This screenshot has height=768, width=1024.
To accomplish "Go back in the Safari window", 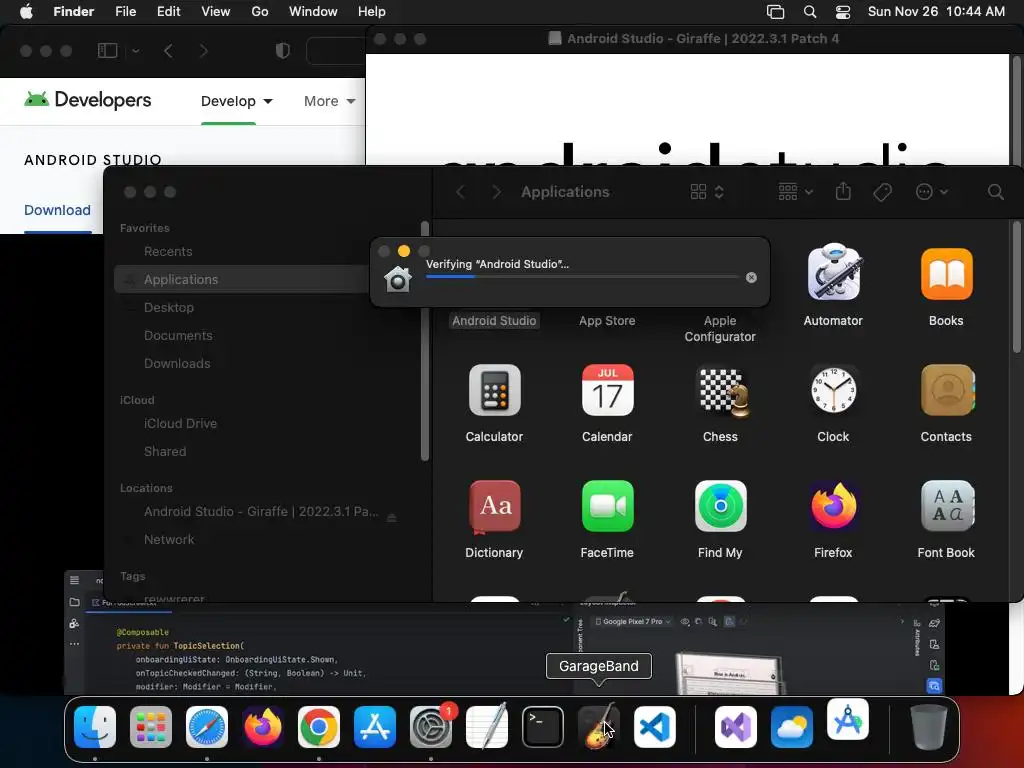I will click(x=168, y=51).
